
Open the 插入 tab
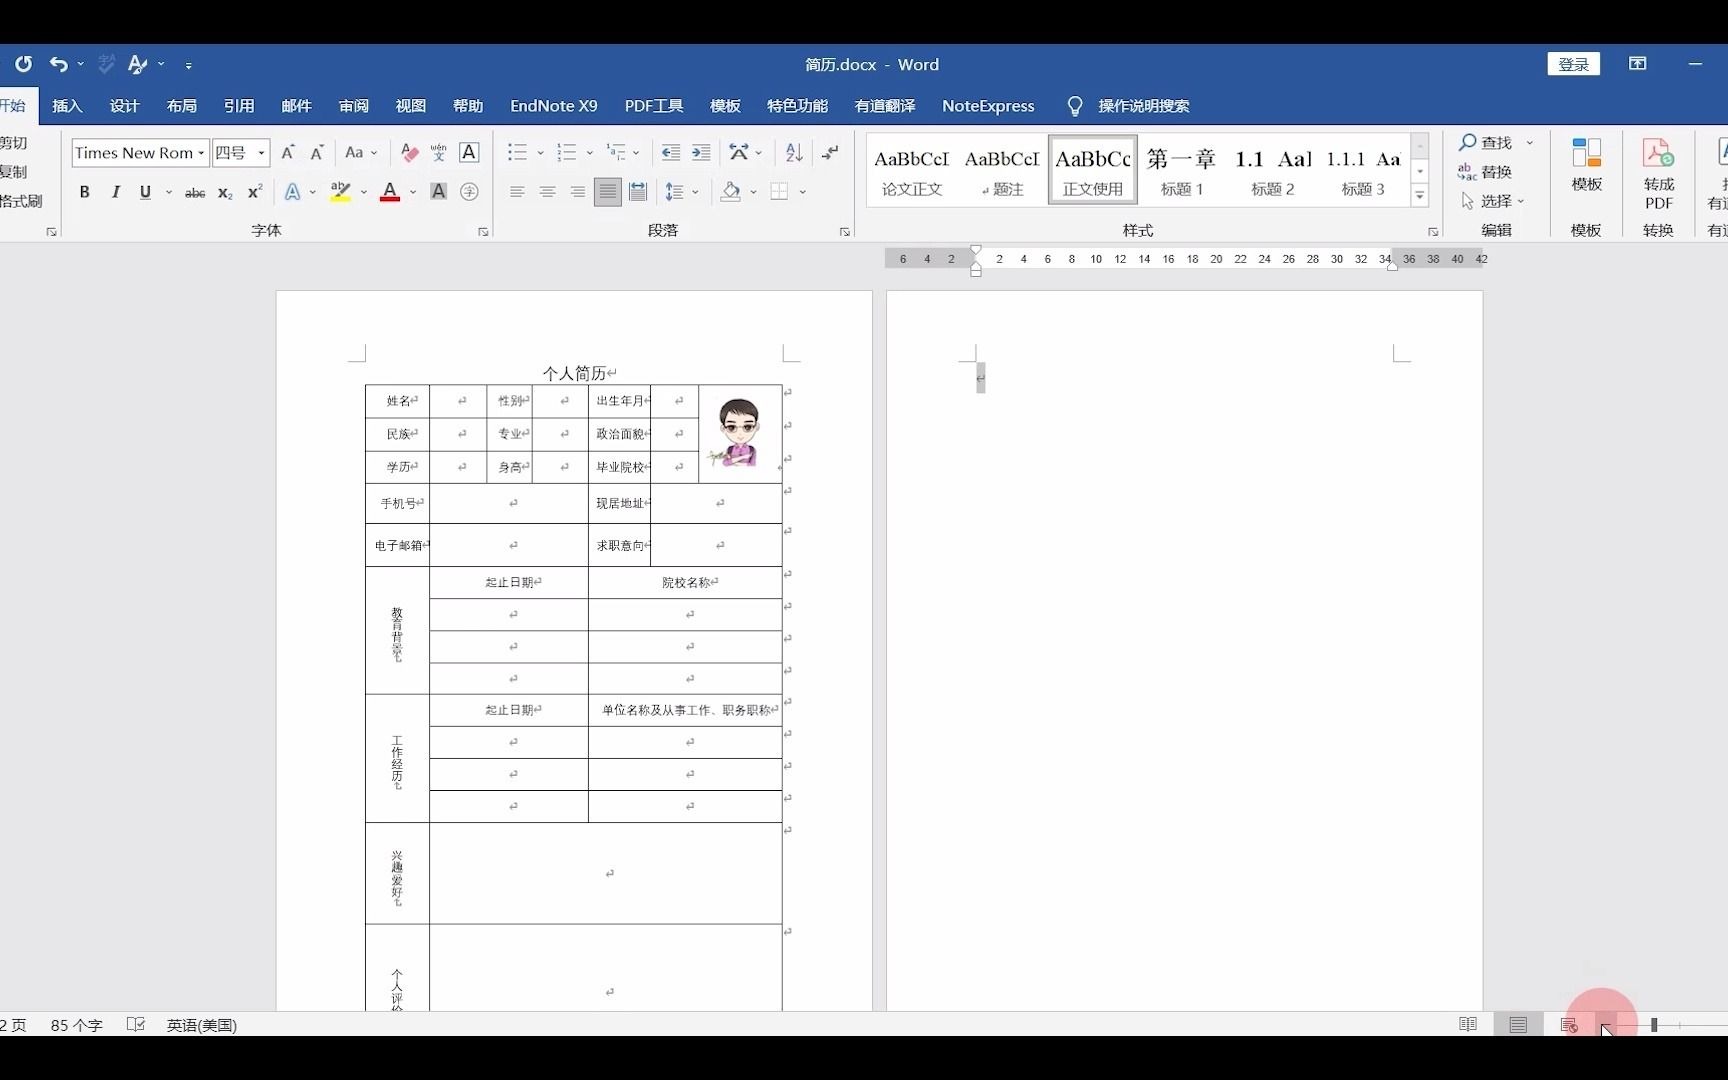(x=67, y=106)
